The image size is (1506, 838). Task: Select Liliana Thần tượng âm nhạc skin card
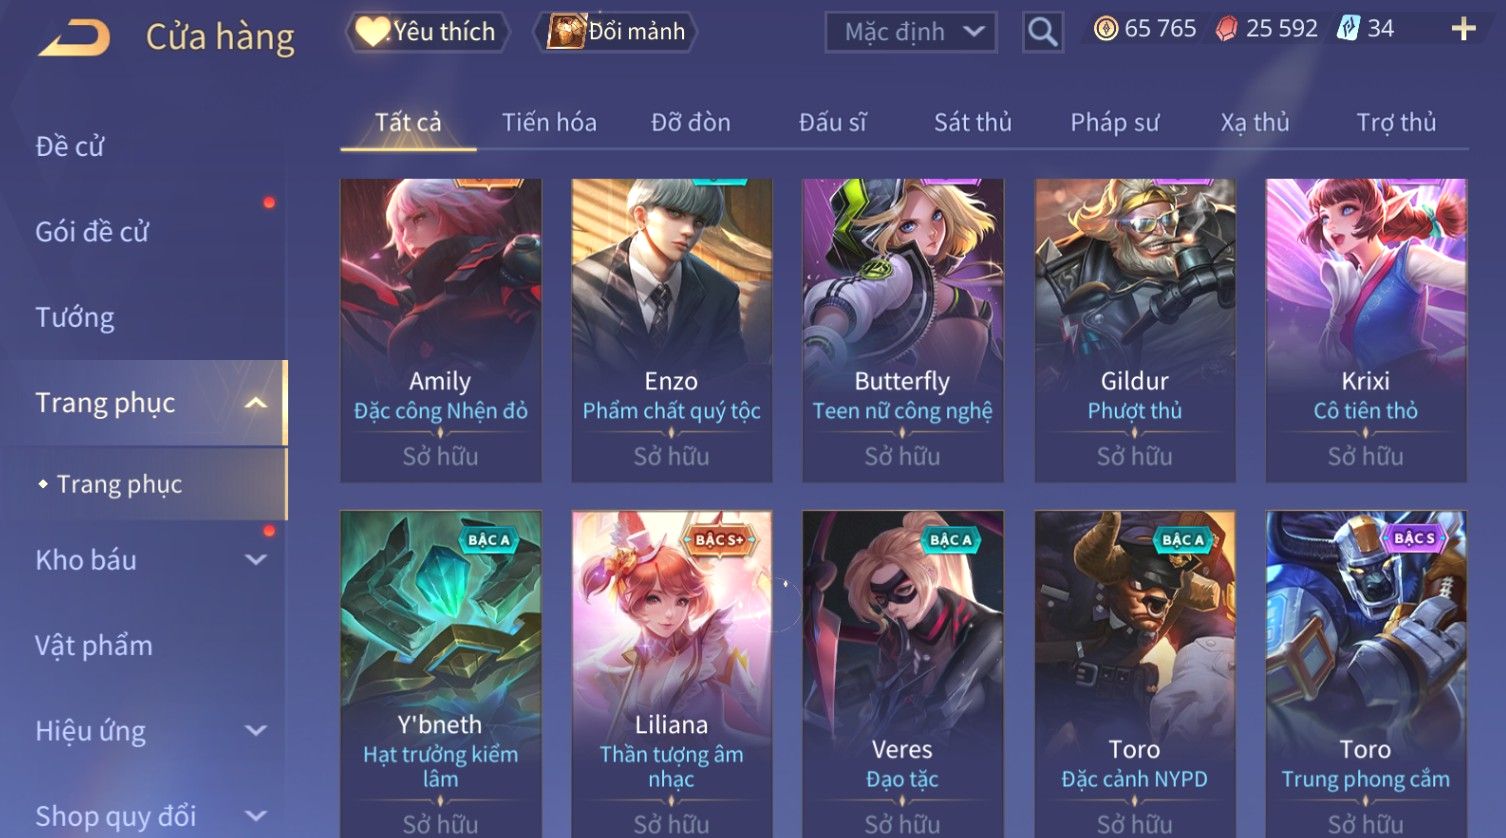(x=671, y=674)
